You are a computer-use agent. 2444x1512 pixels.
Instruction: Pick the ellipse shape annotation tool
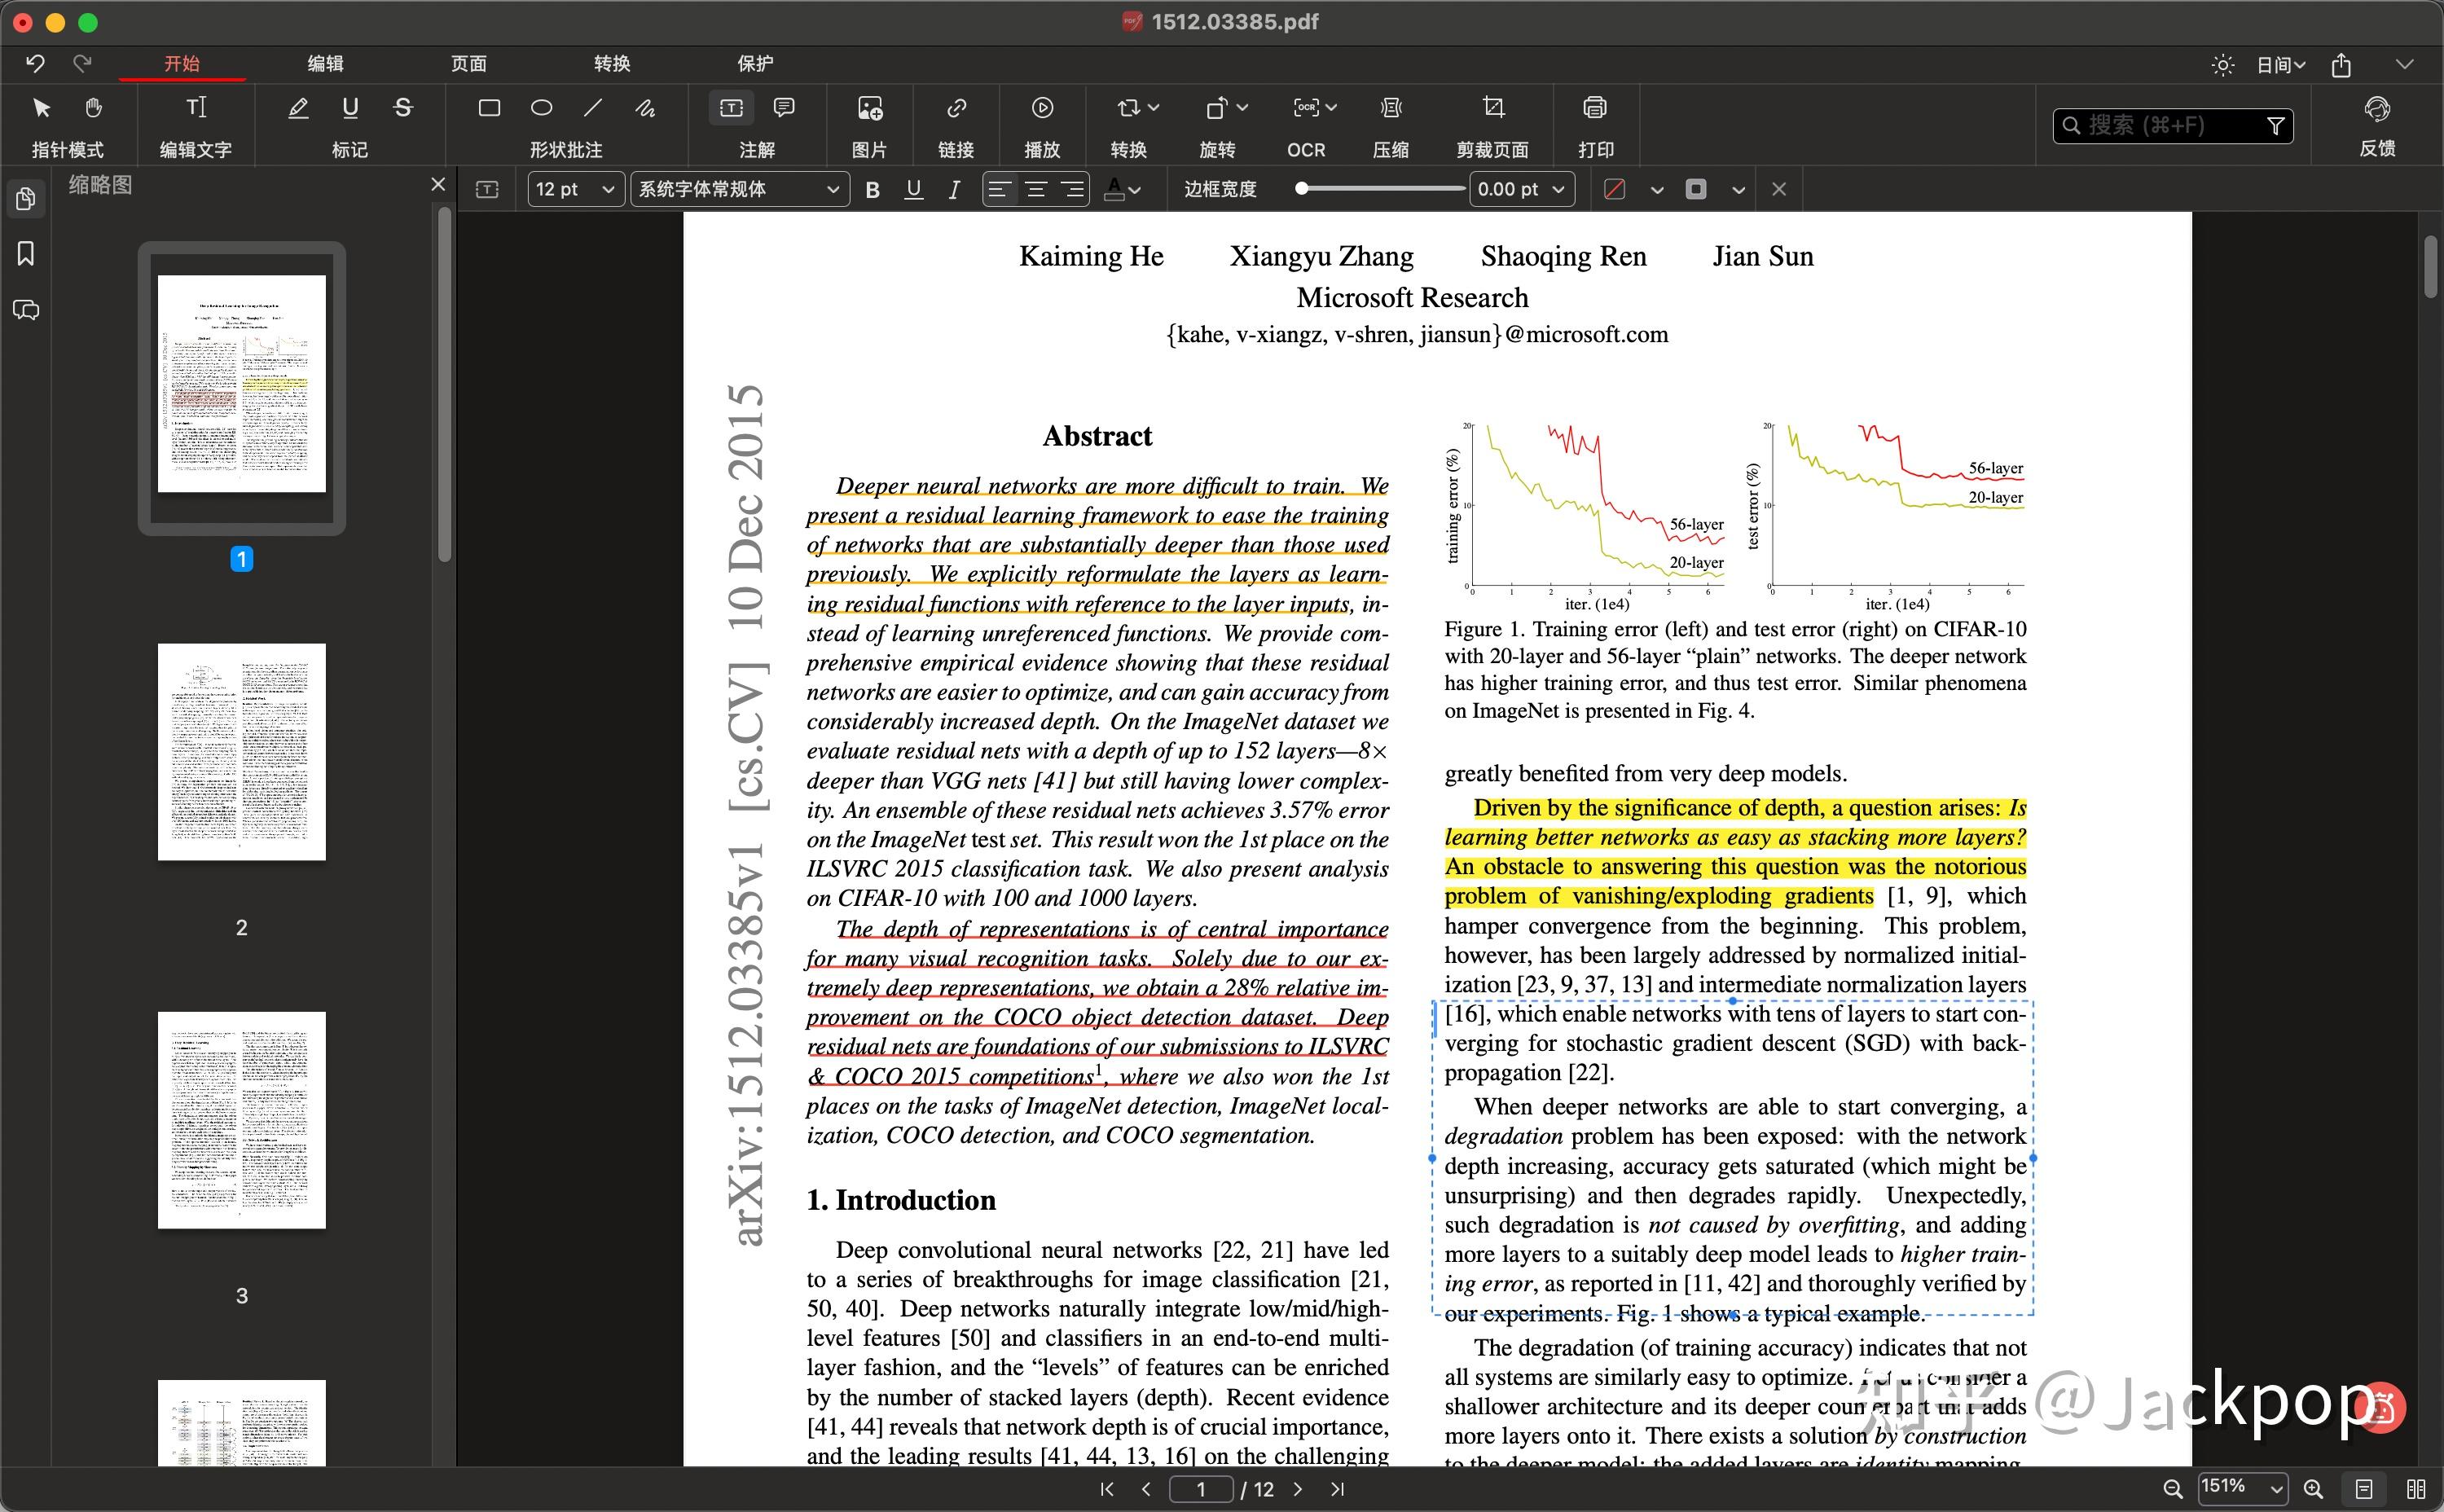pos(541,107)
